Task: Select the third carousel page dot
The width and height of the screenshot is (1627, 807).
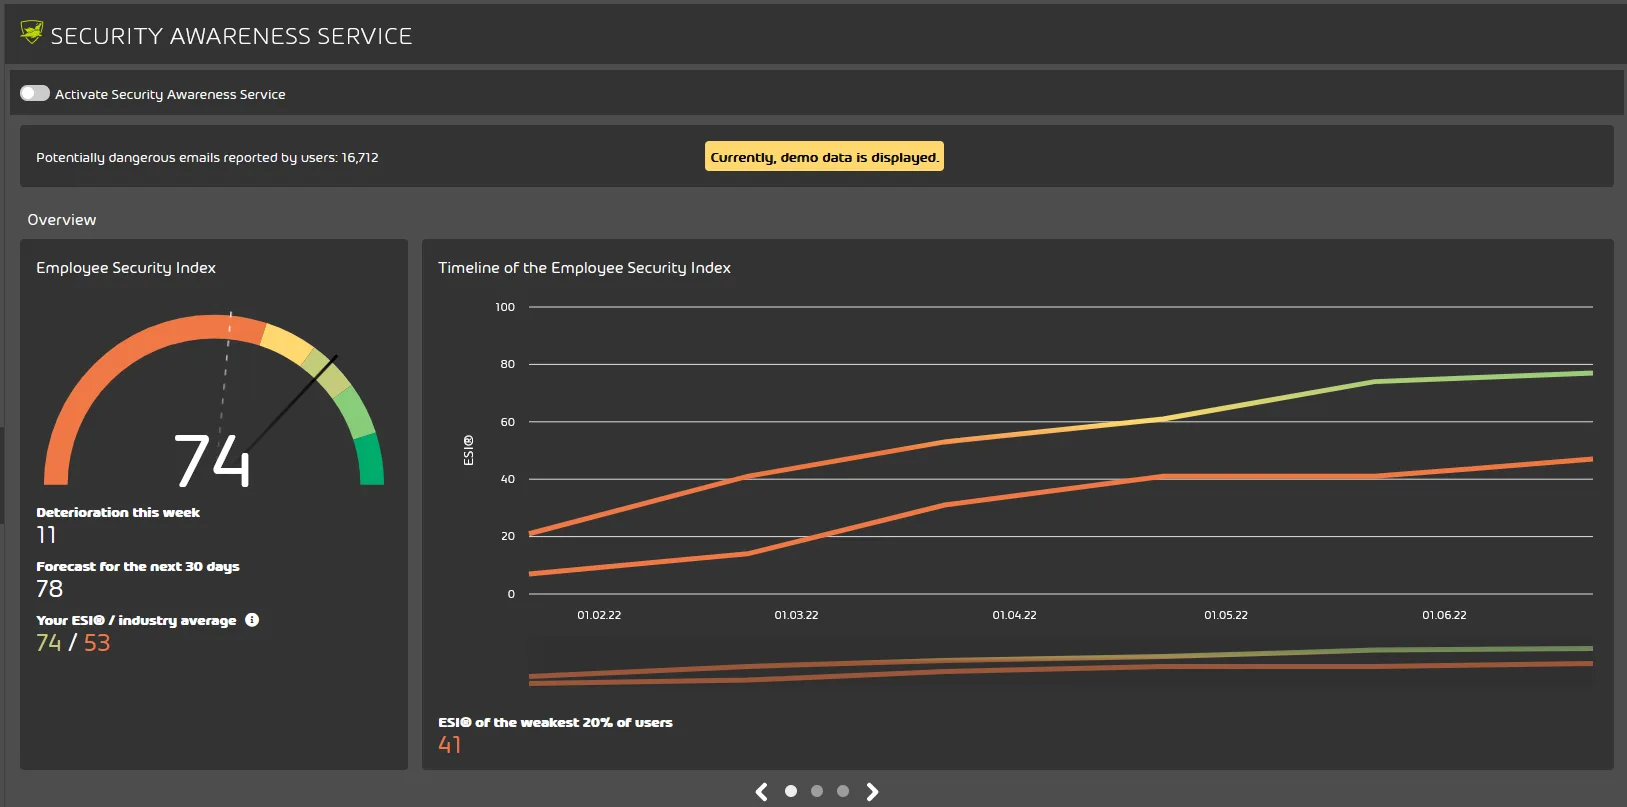Action: coord(843,791)
